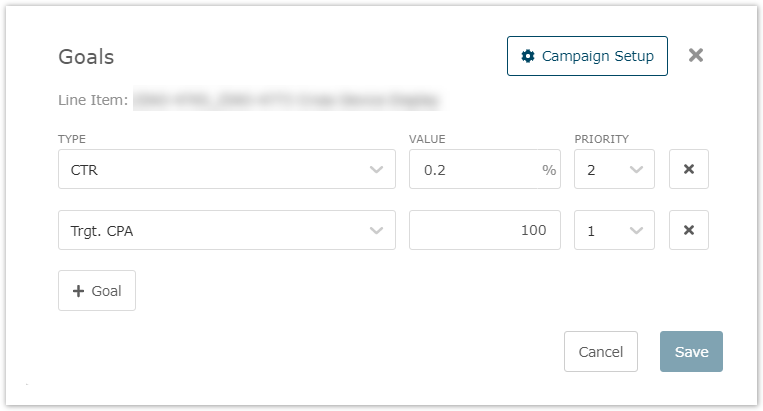
Task: Open Campaign Setup
Action: point(587,56)
